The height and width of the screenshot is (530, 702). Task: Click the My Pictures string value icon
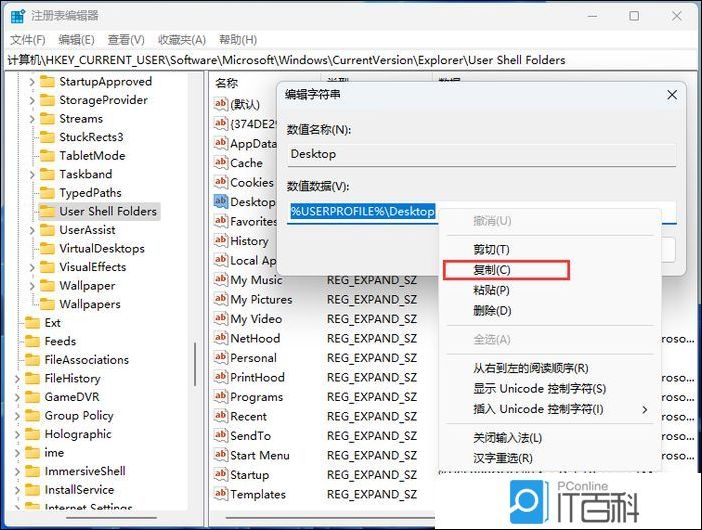220,299
